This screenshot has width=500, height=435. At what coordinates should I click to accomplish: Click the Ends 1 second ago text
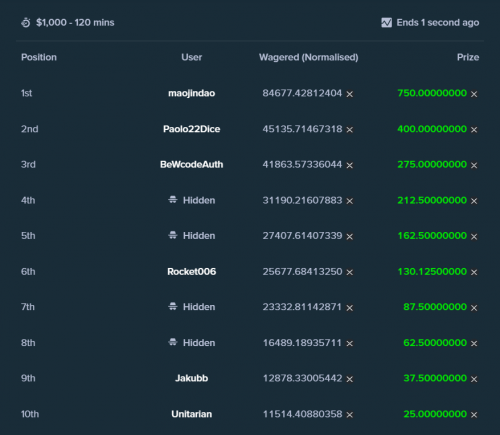pyautogui.click(x=438, y=23)
